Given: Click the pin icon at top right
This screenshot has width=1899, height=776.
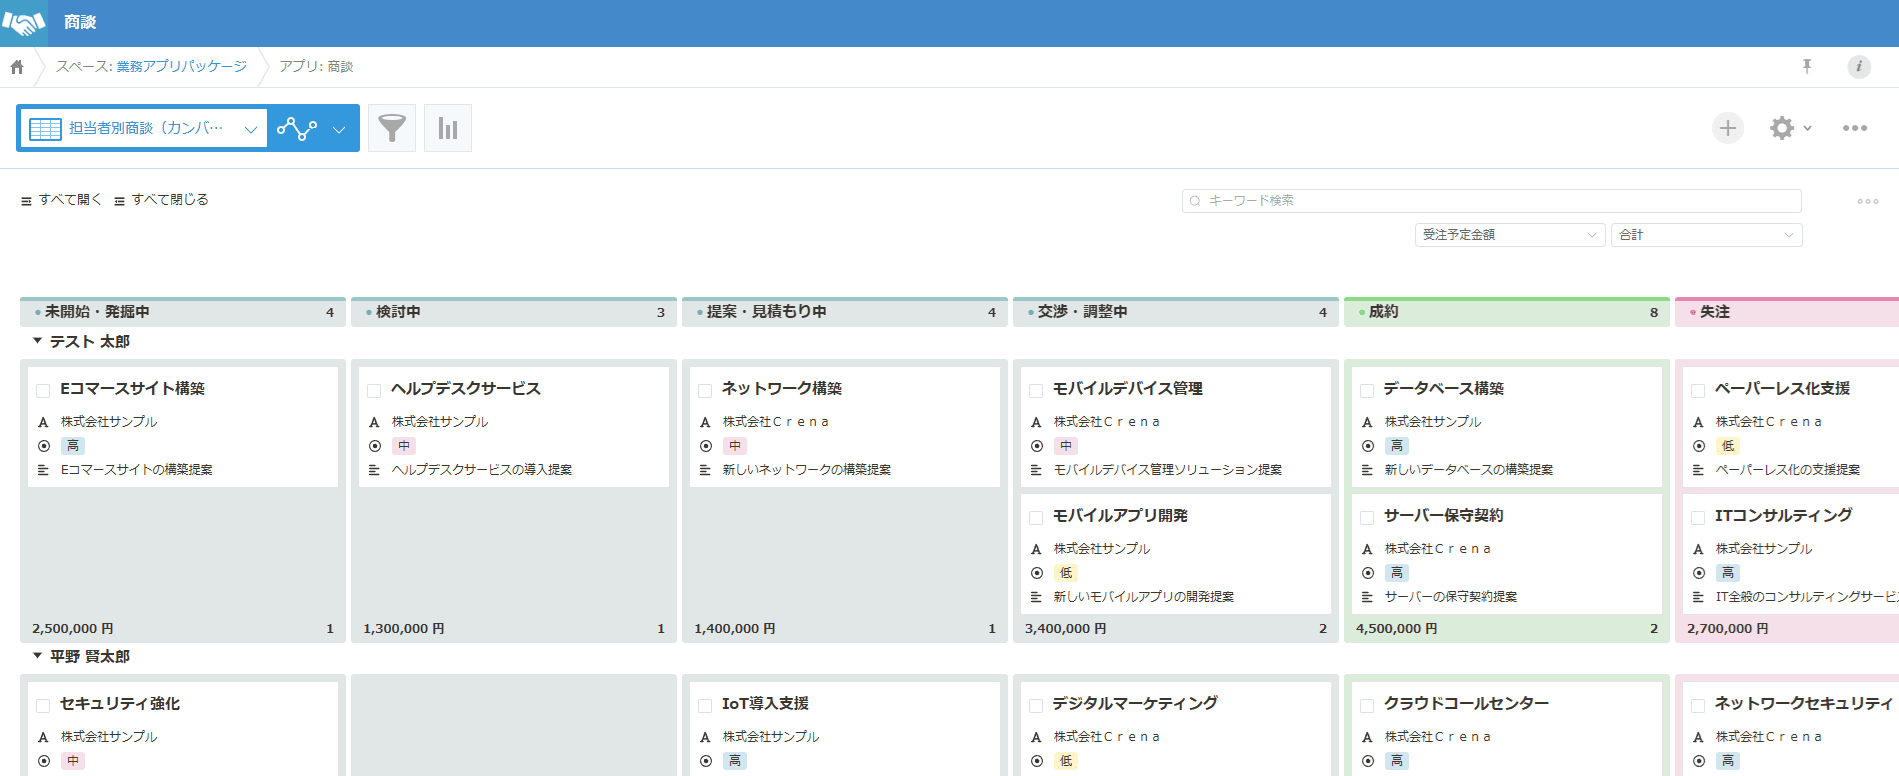Looking at the screenshot, I should click(x=1807, y=66).
